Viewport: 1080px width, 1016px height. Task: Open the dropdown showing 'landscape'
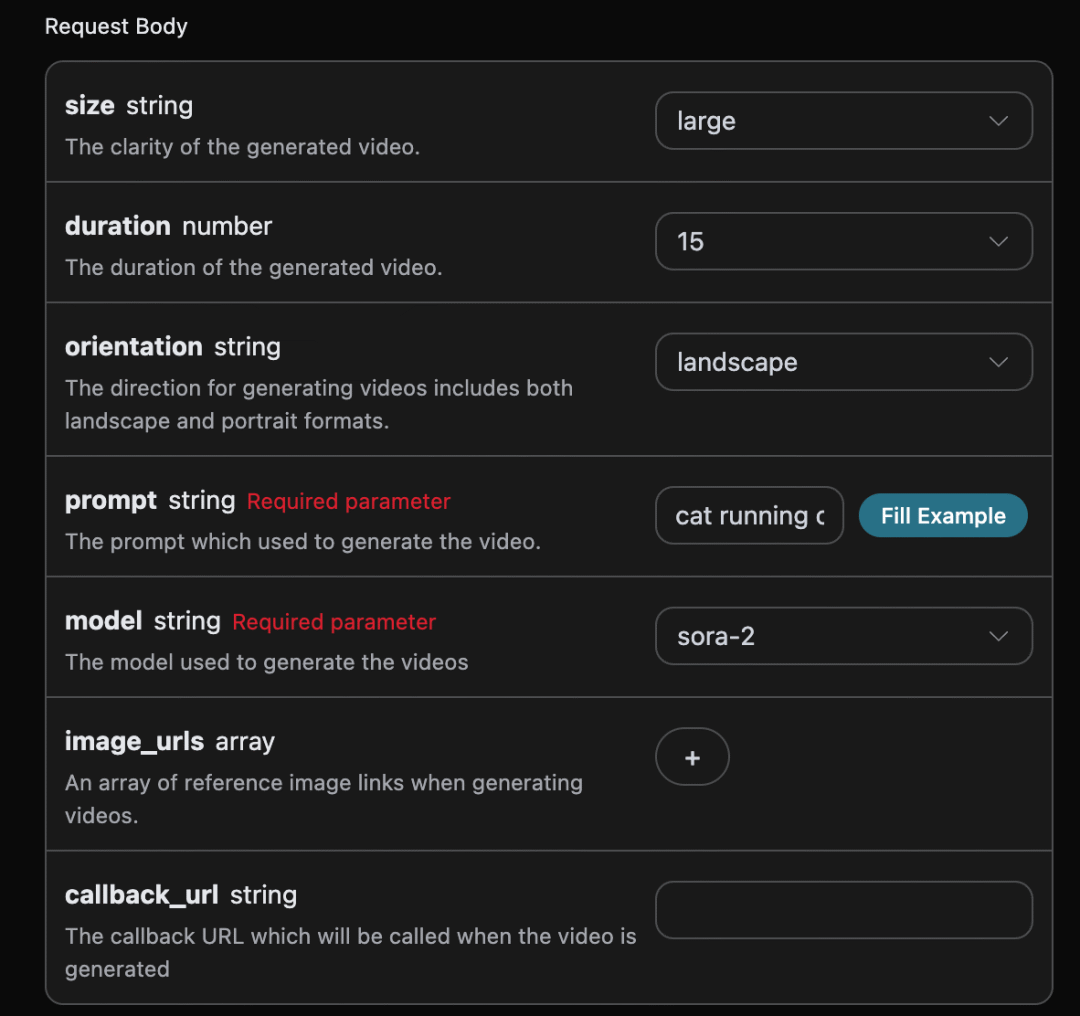click(x=820, y=362)
